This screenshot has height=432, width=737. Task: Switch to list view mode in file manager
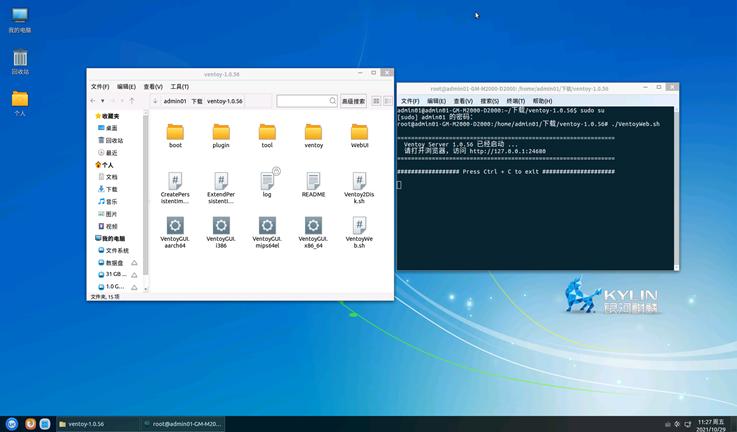coord(387,101)
